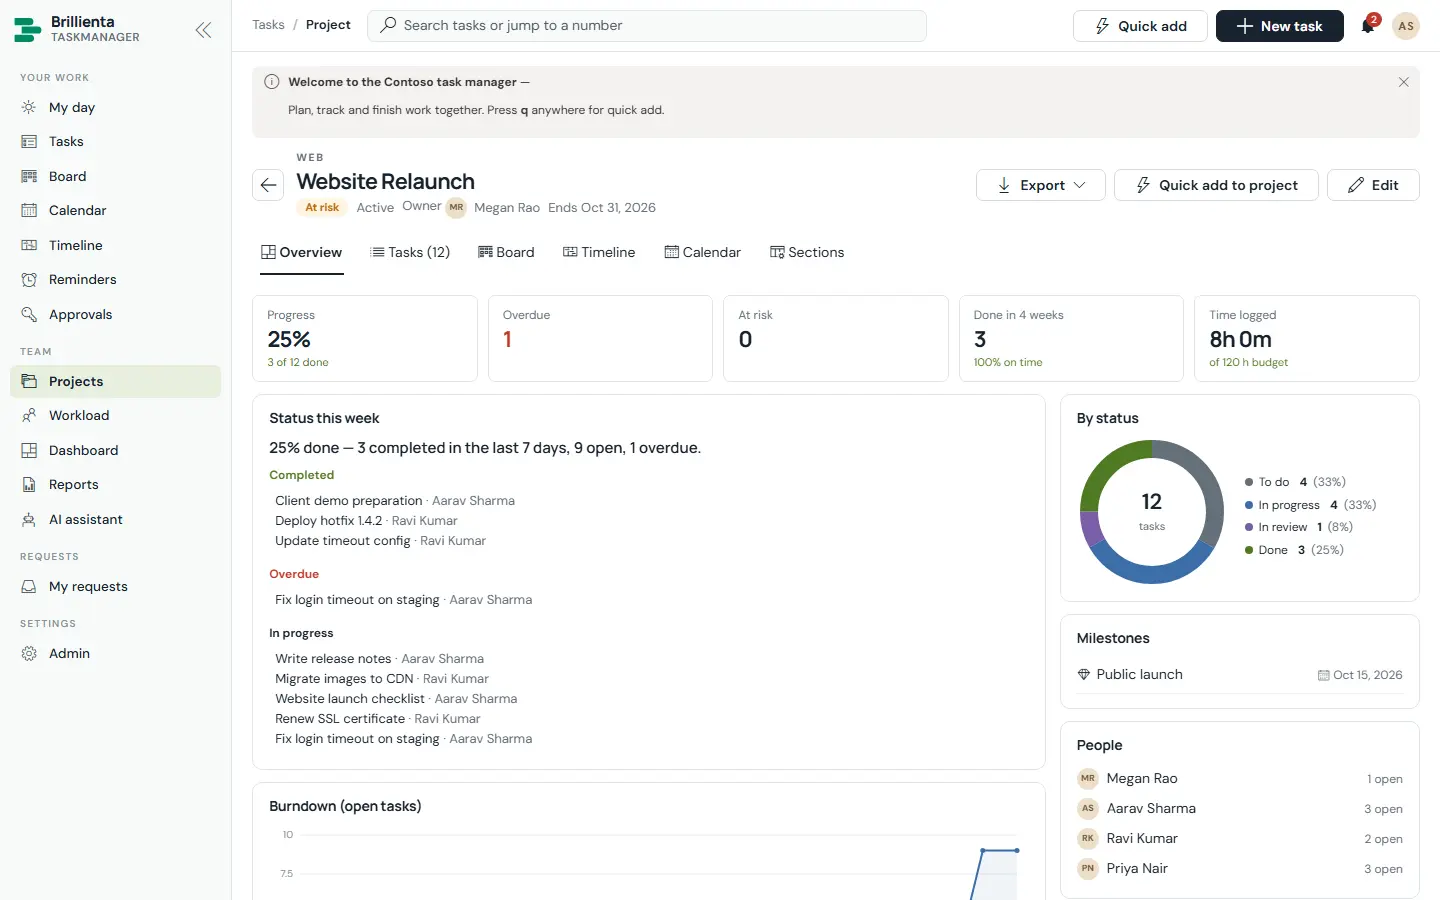Open Migrate images to CDN task
The height and width of the screenshot is (900, 1440).
coord(344,679)
